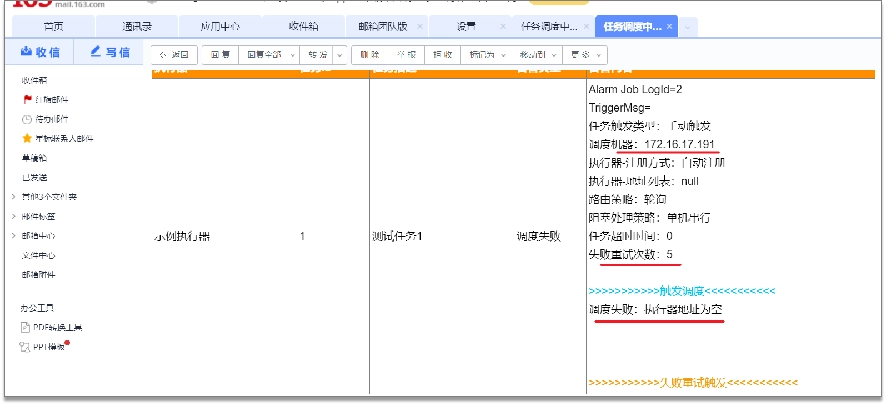The height and width of the screenshot is (407, 888).
Task: Open the 草稿箱 drafts folder
Action: [x=34, y=158]
